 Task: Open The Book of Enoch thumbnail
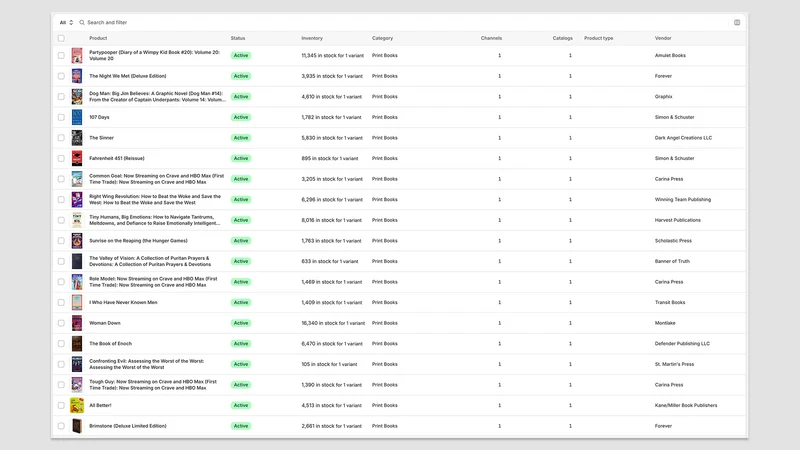(77, 343)
